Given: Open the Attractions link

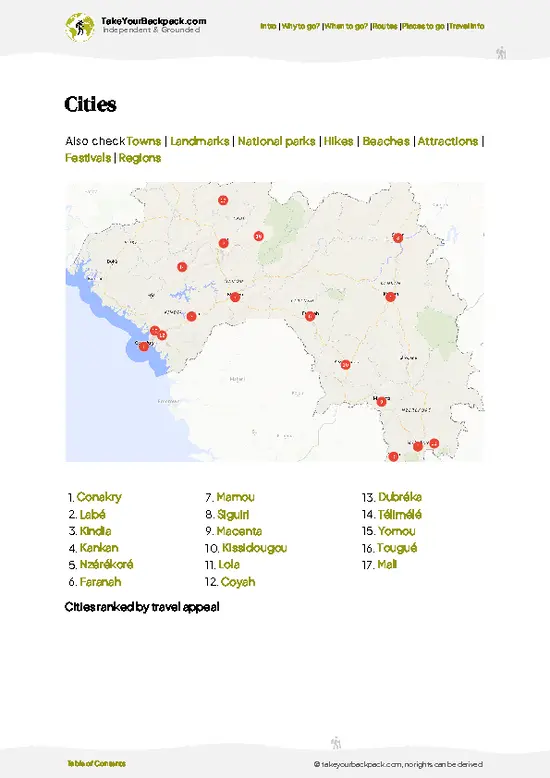Looking at the screenshot, I should (x=448, y=141).
